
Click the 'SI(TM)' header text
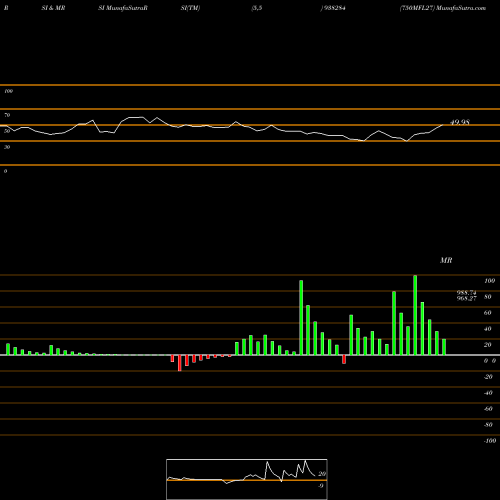pos(190,8)
